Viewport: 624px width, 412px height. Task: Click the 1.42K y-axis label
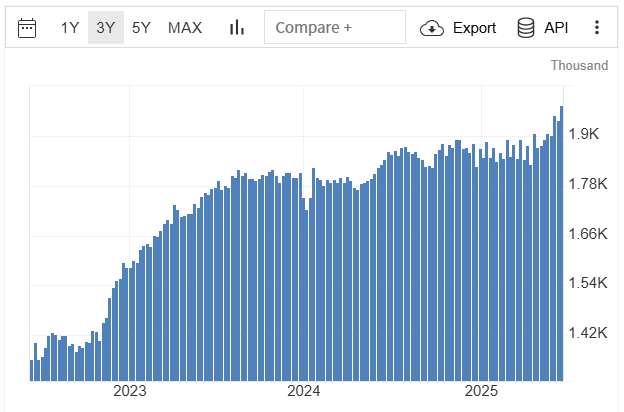tap(588, 333)
